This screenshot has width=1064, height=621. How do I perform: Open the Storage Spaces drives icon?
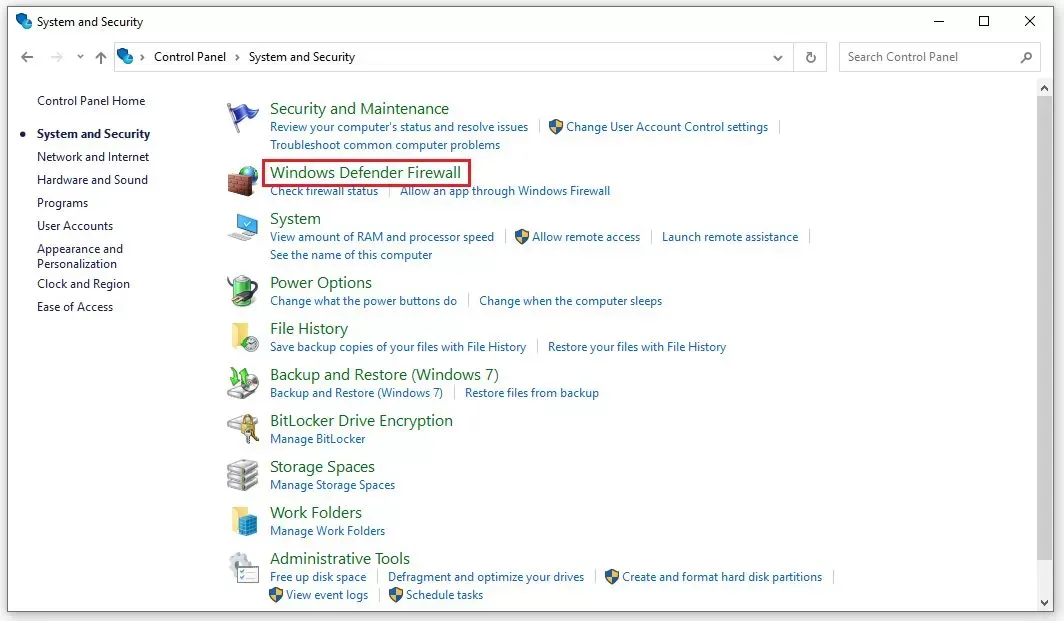pyautogui.click(x=243, y=475)
